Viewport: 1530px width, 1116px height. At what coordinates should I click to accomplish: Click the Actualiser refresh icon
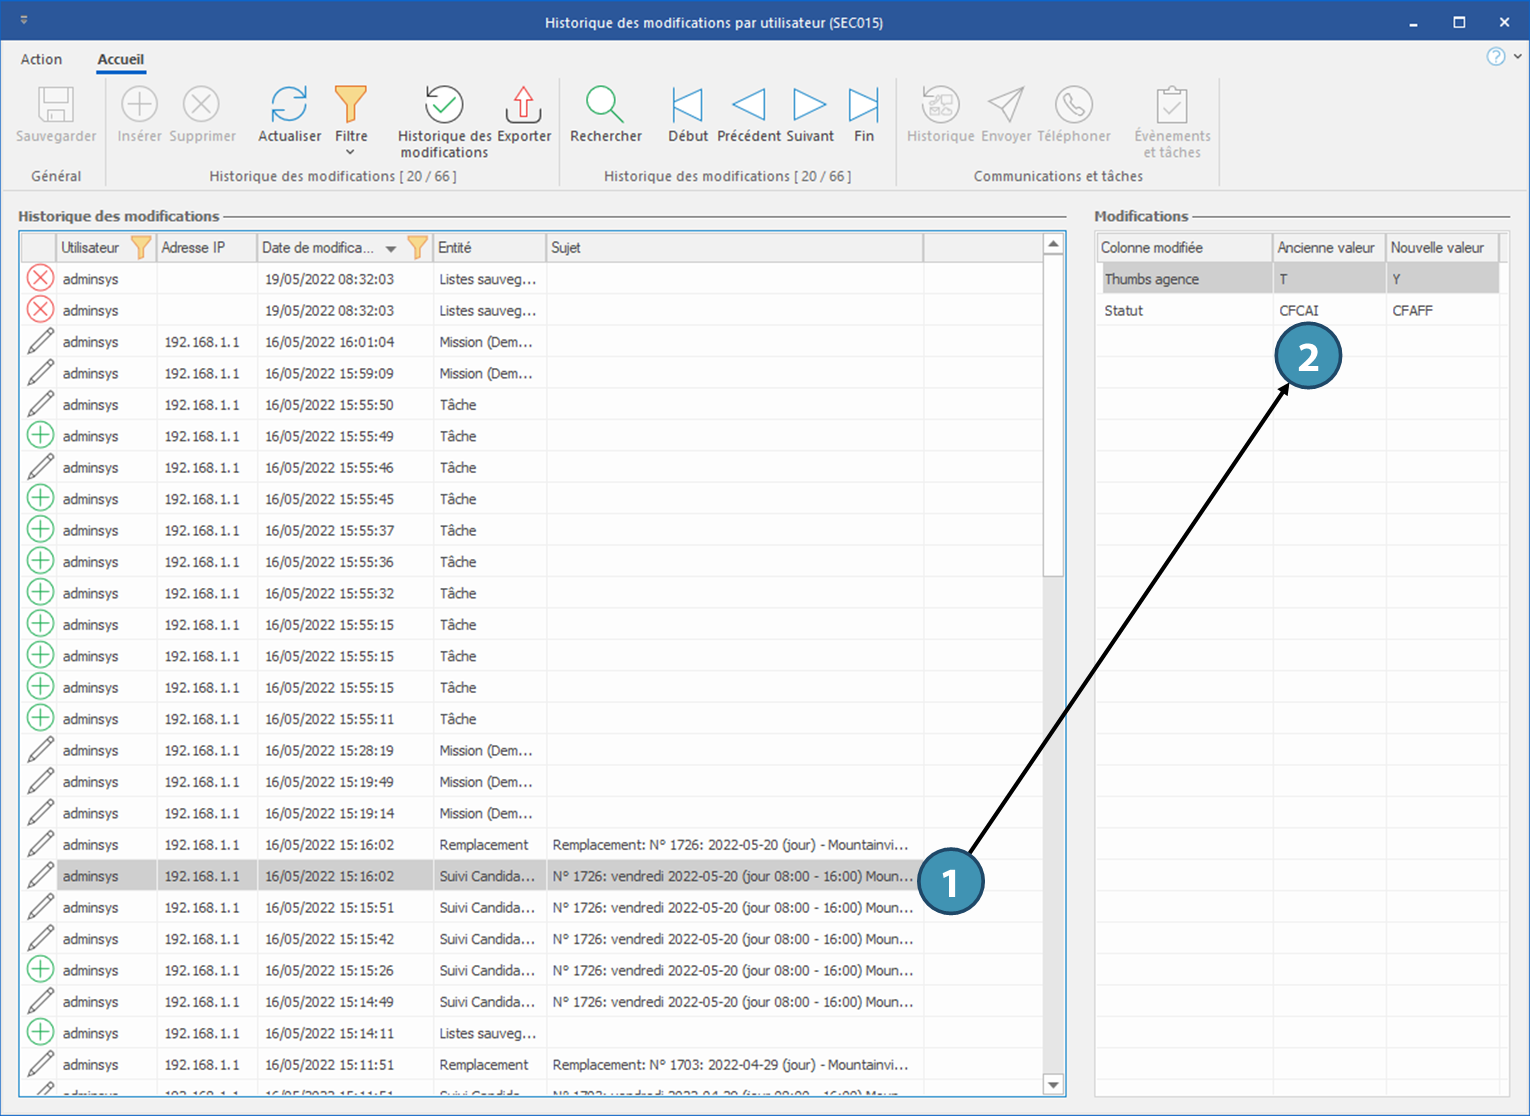pyautogui.click(x=289, y=105)
